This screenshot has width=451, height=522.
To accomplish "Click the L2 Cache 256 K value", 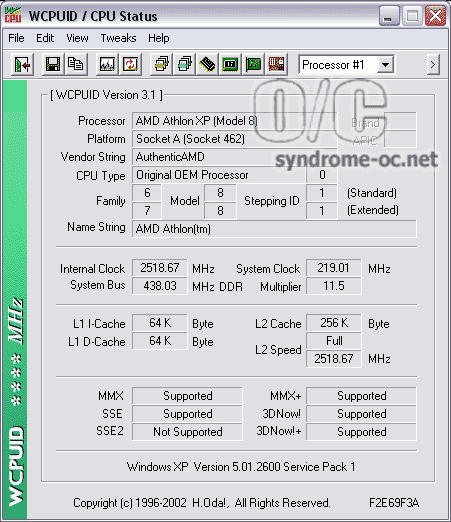I will [334, 323].
